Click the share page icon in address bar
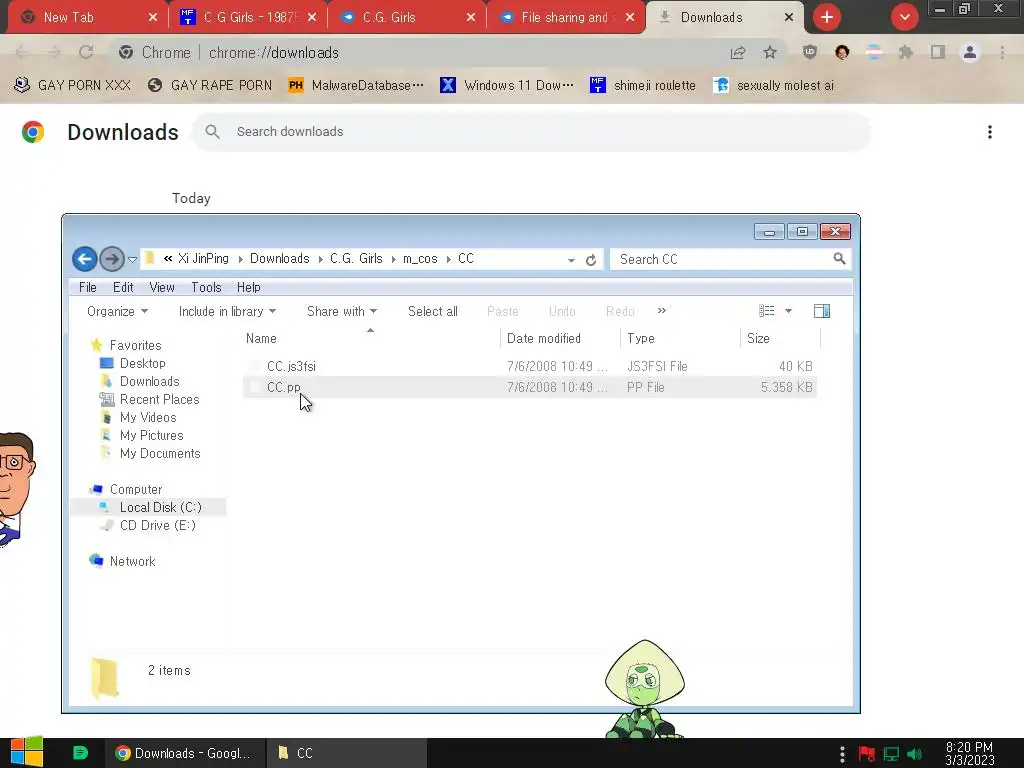This screenshot has width=1024, height=768. (x=738, y=52)
